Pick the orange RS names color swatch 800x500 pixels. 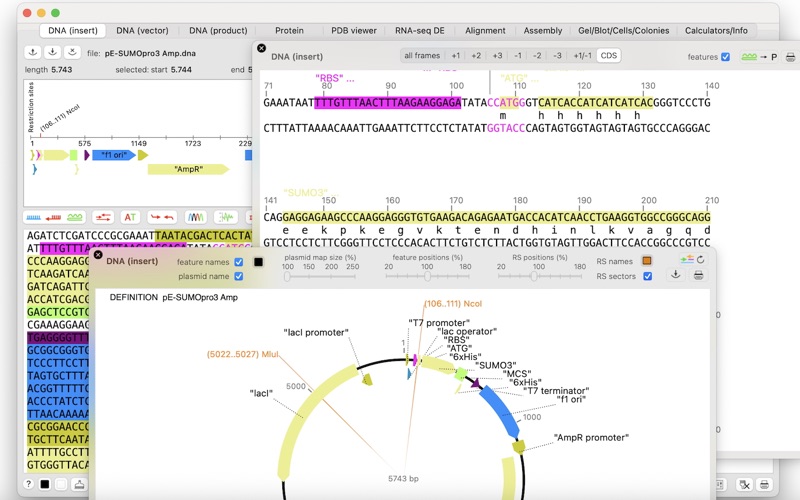pyautogui.click(x=647, y=261)
